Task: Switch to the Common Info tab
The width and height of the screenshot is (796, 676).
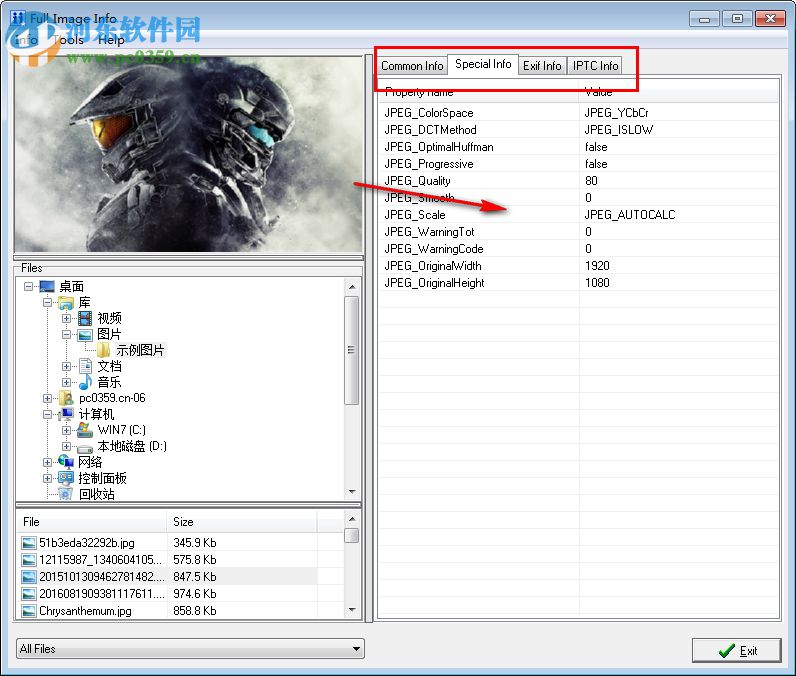Action: (412, 66)
